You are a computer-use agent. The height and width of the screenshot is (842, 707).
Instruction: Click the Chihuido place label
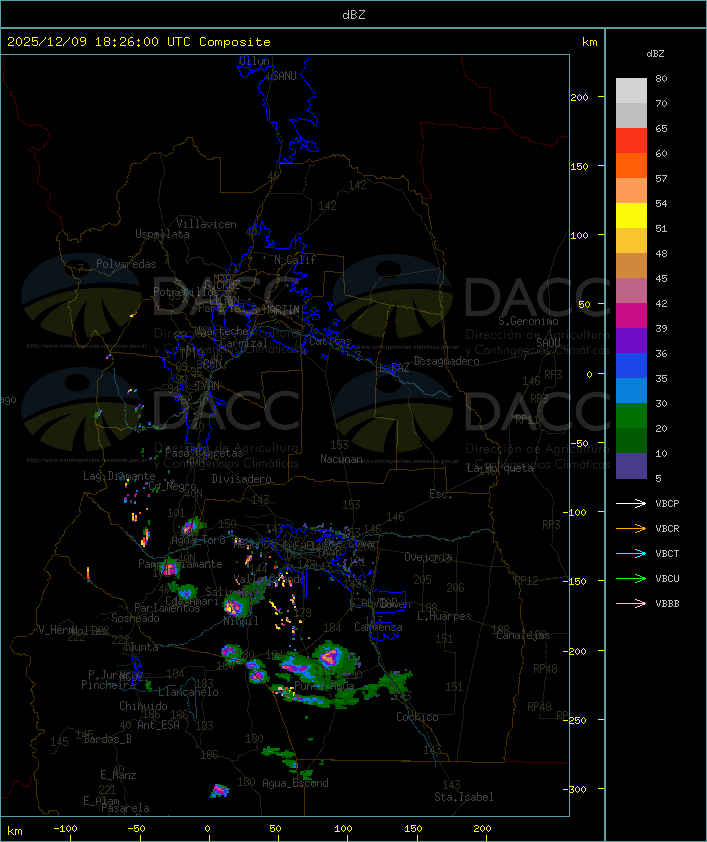[x=143, y=706]
